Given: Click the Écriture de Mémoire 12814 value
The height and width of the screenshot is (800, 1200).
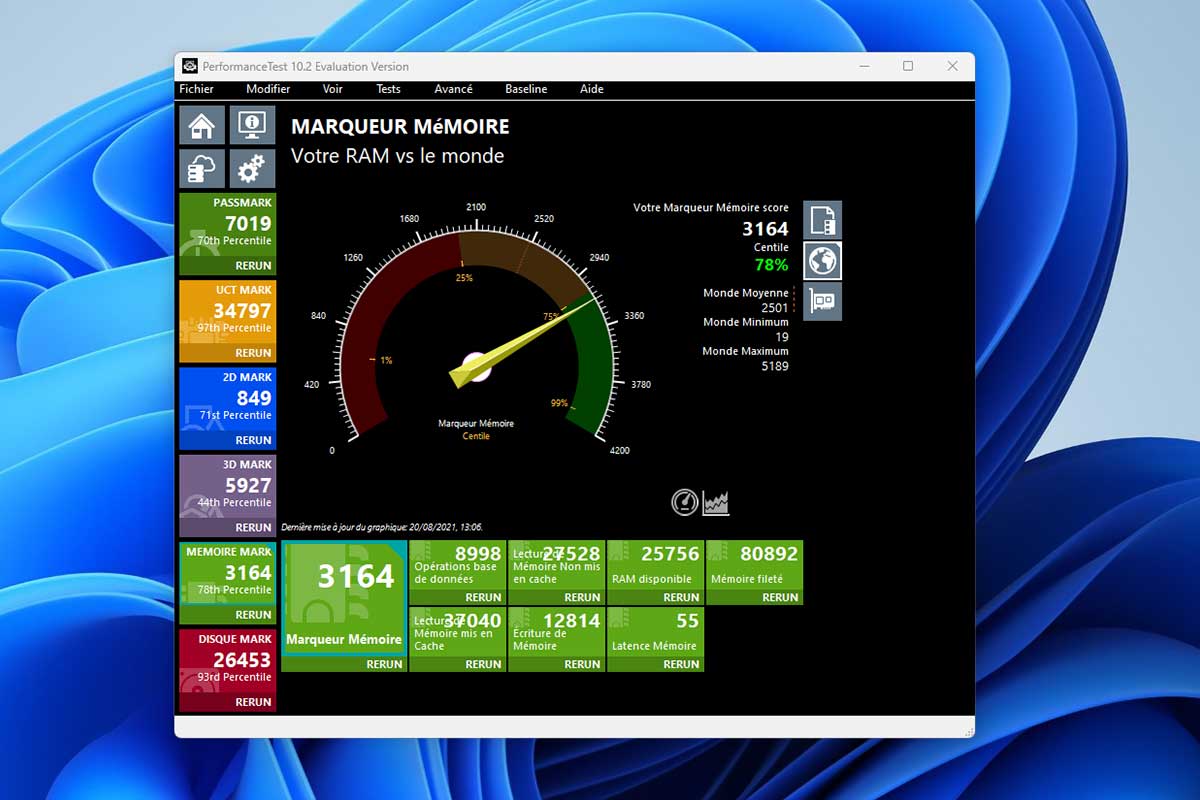Looking at the screenshot, I should click(571, 620).
